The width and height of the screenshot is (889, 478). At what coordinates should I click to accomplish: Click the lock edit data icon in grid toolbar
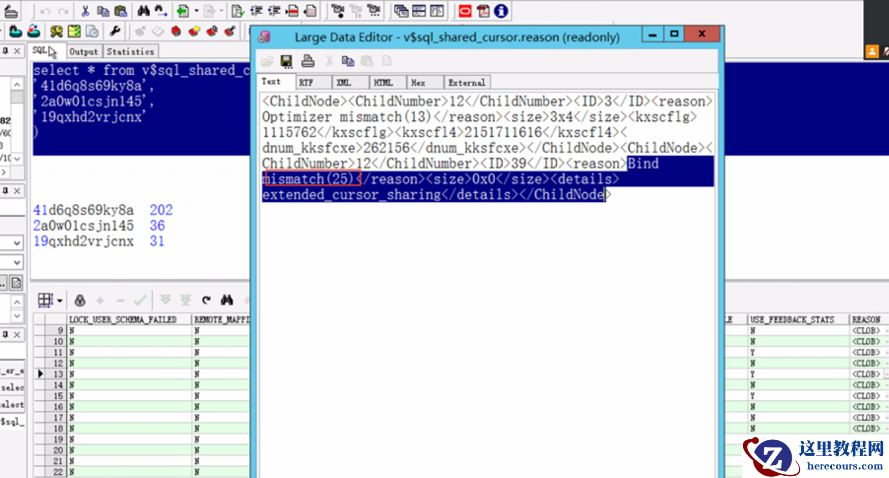[80, 300]
